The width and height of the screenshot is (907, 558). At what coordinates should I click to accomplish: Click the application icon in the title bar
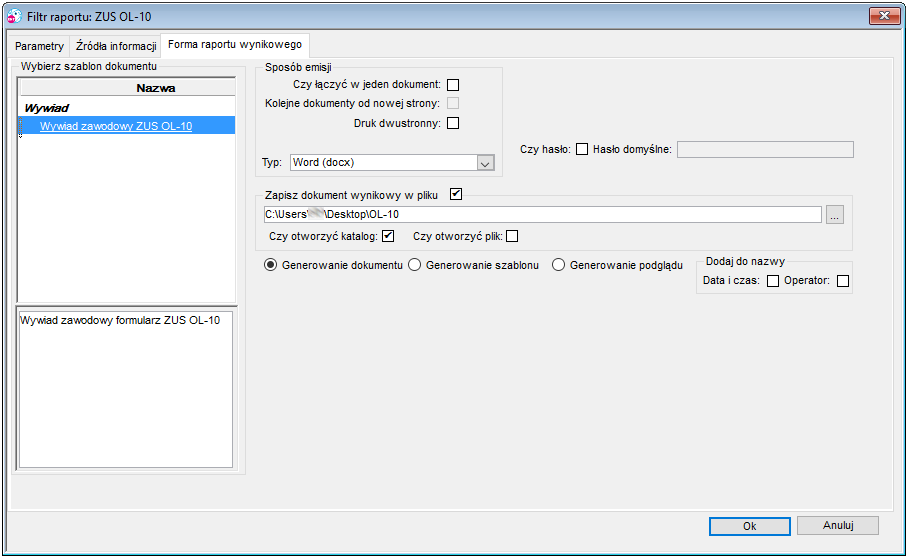pyautogui.click(x=14, y=16)
